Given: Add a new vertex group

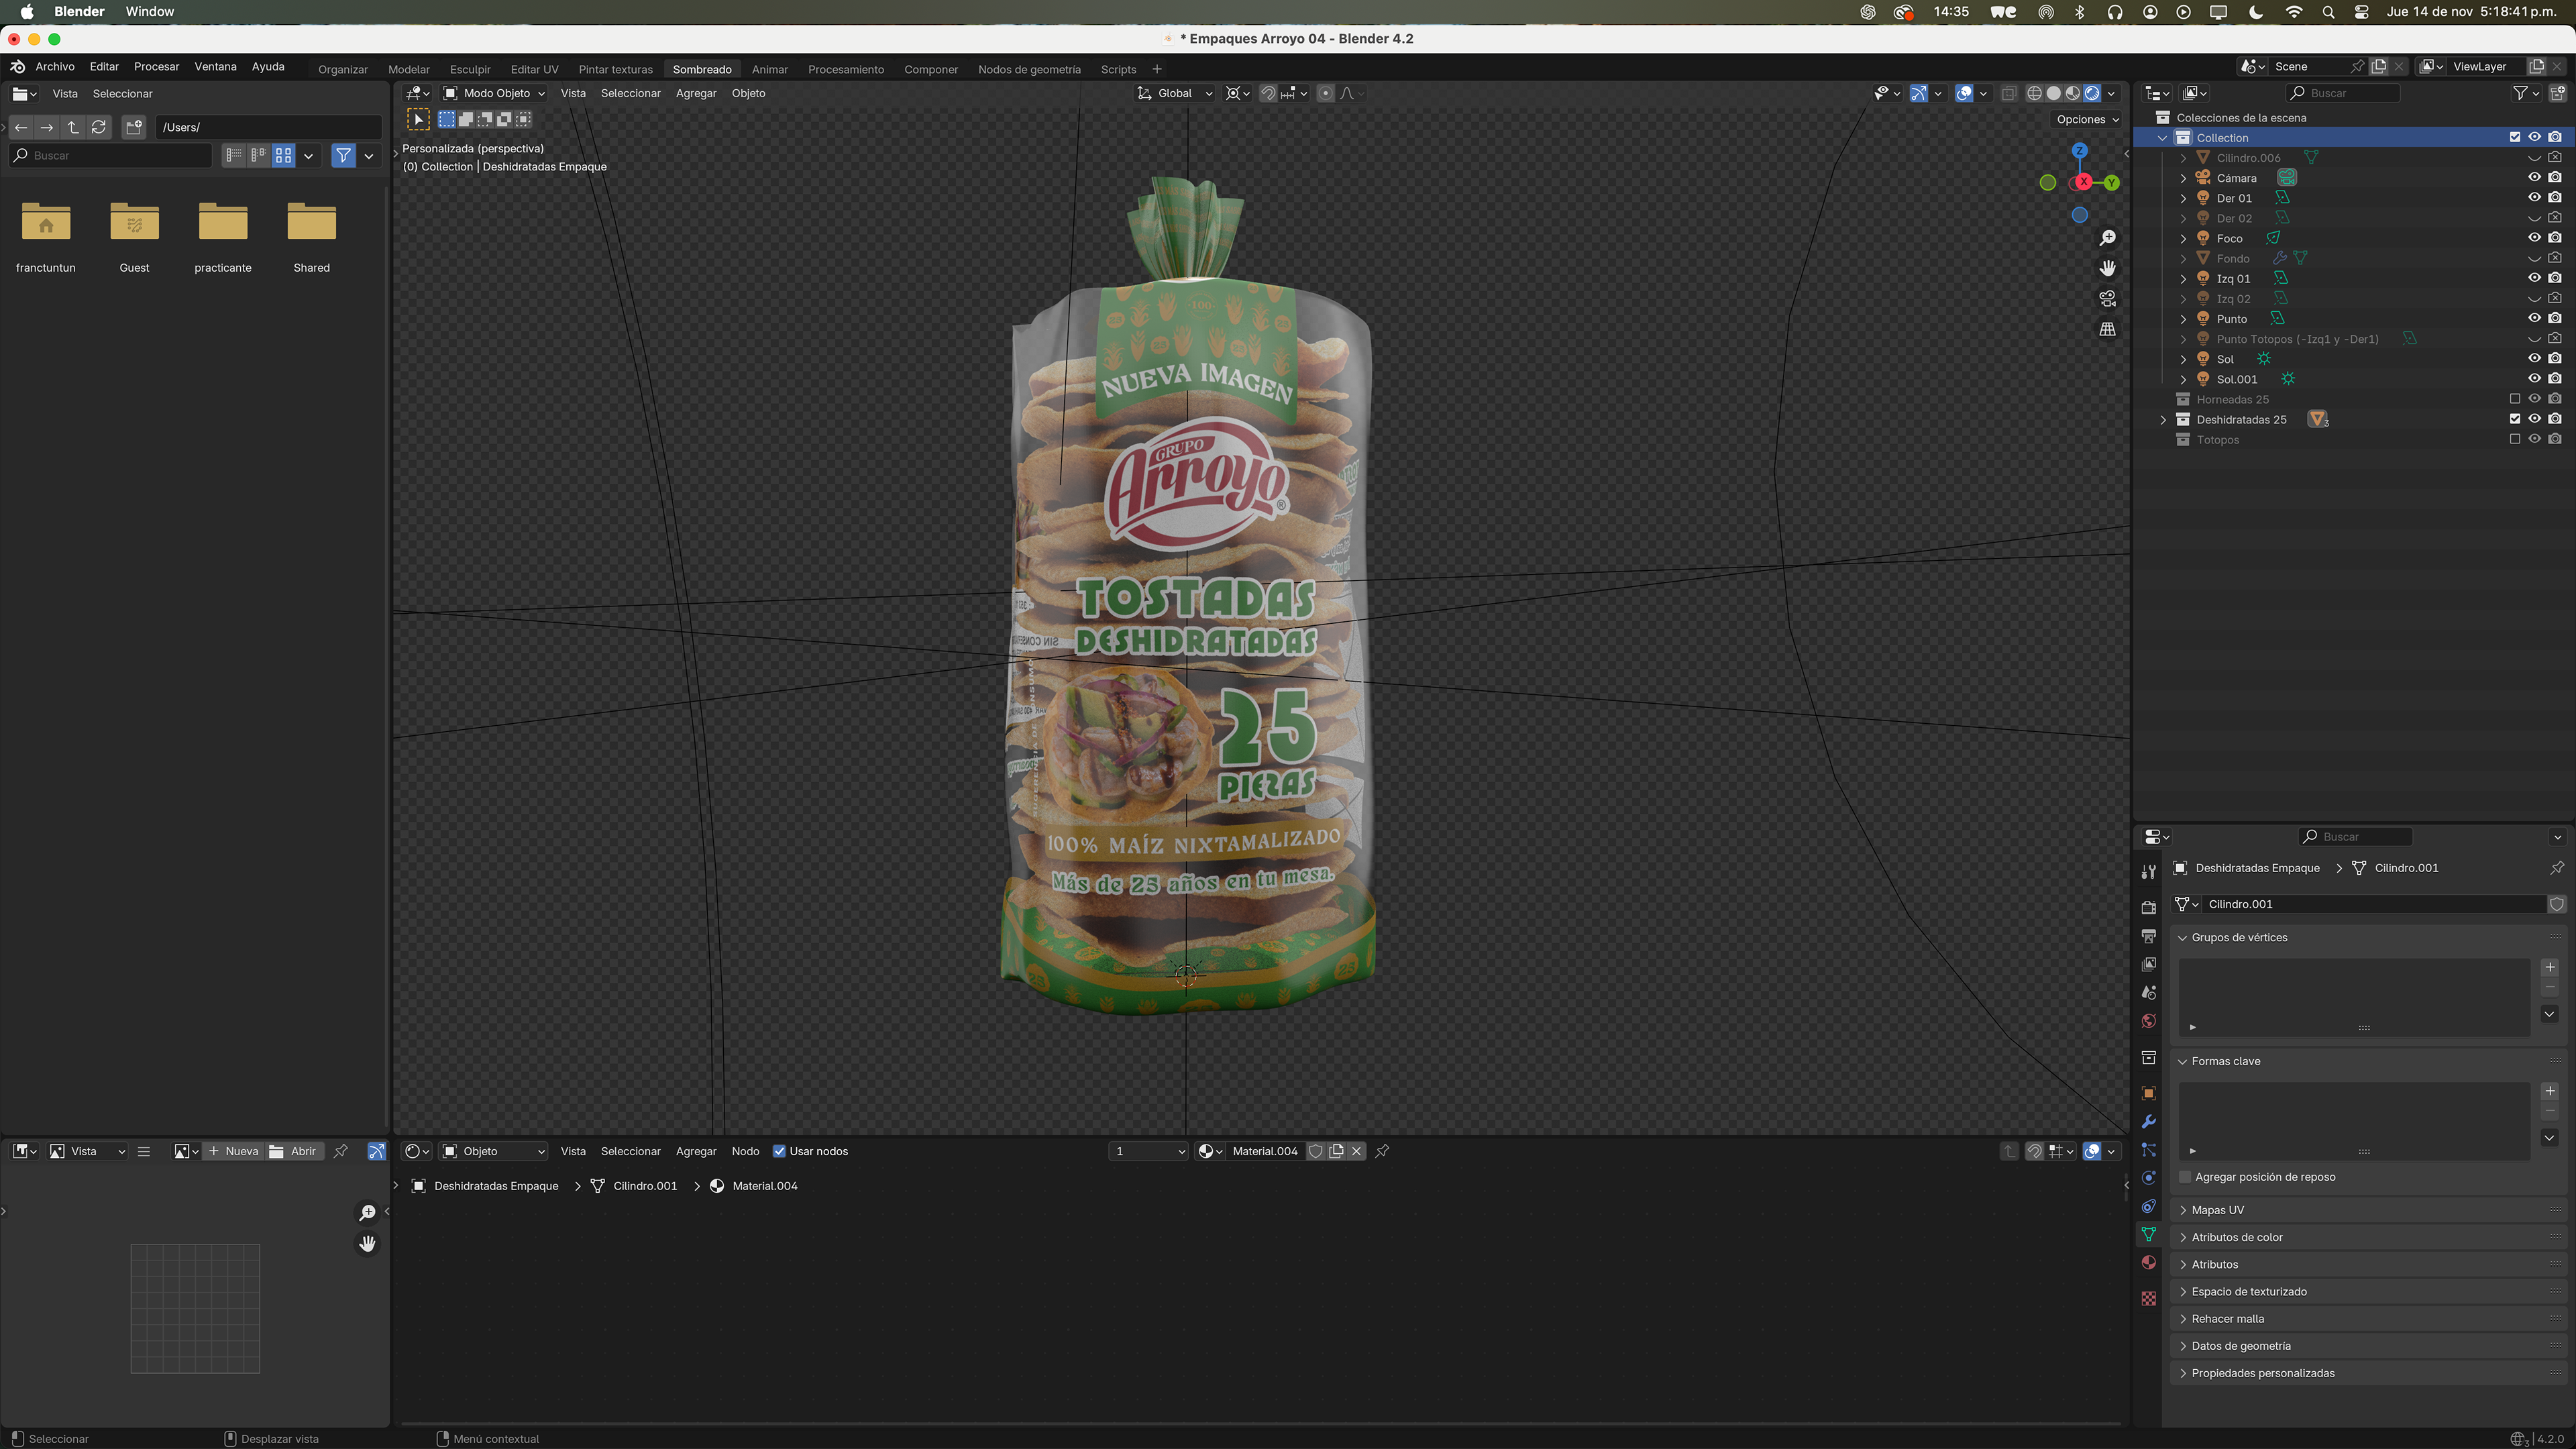Looking at the screenshot, I should coord(2549,967).
